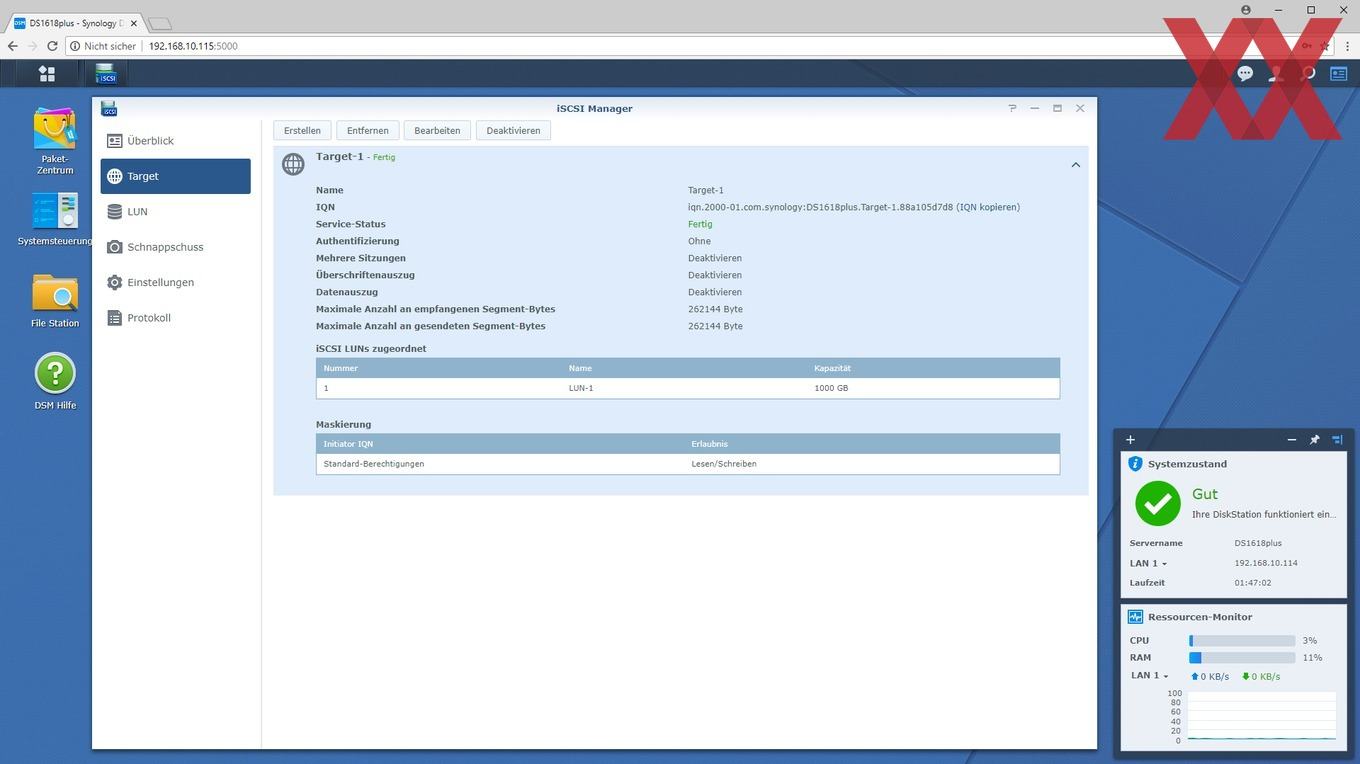Image resolution: width=1360 pixels, height=764 pixels.
Task: Open a new browser tab
Action: pos(160,22)
